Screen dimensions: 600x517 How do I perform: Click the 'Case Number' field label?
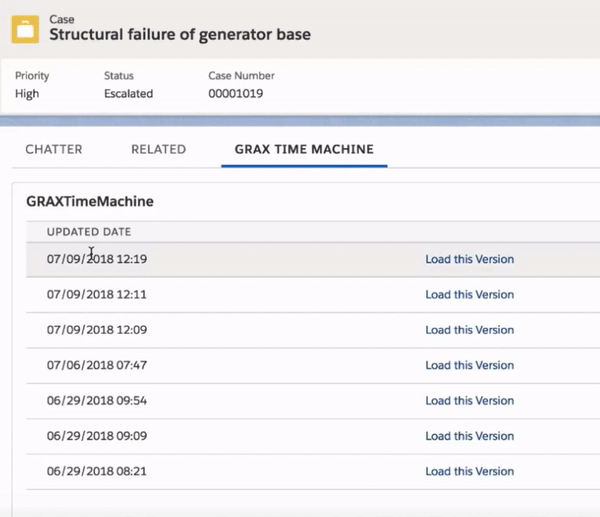coord(241,76)
